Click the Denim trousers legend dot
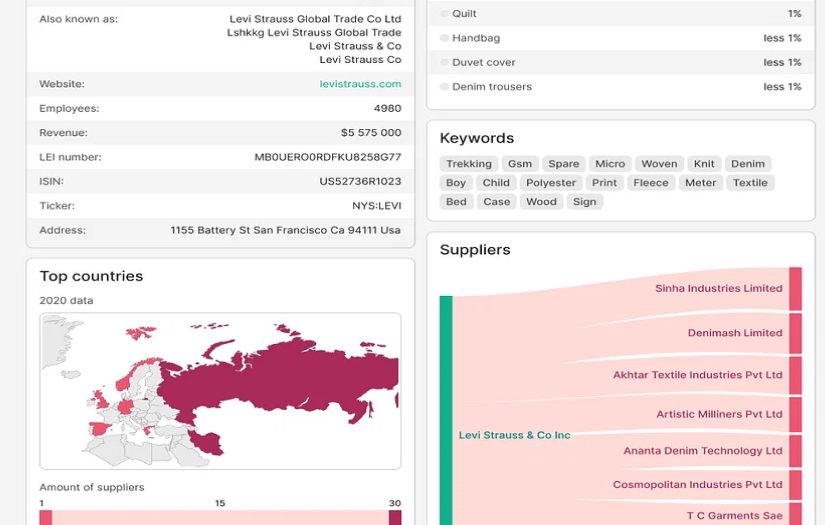Image resolution: width=825 pixels, height=525 pixels. [x=445, y=87]
